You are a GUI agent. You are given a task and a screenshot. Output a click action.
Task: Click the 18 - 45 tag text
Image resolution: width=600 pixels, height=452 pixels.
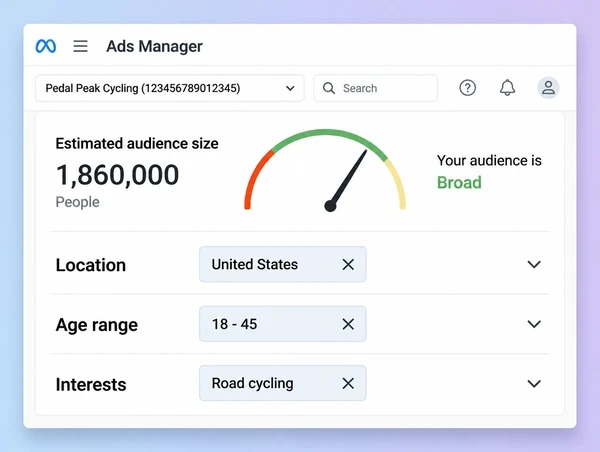coord(235,324)
